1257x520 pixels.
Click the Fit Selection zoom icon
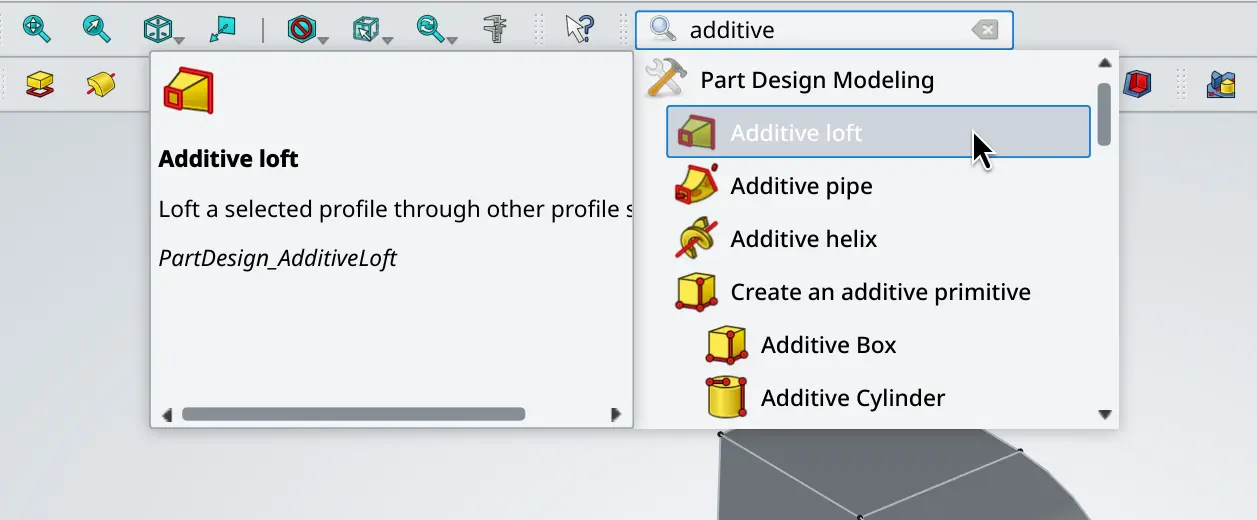tap(97, 29)
